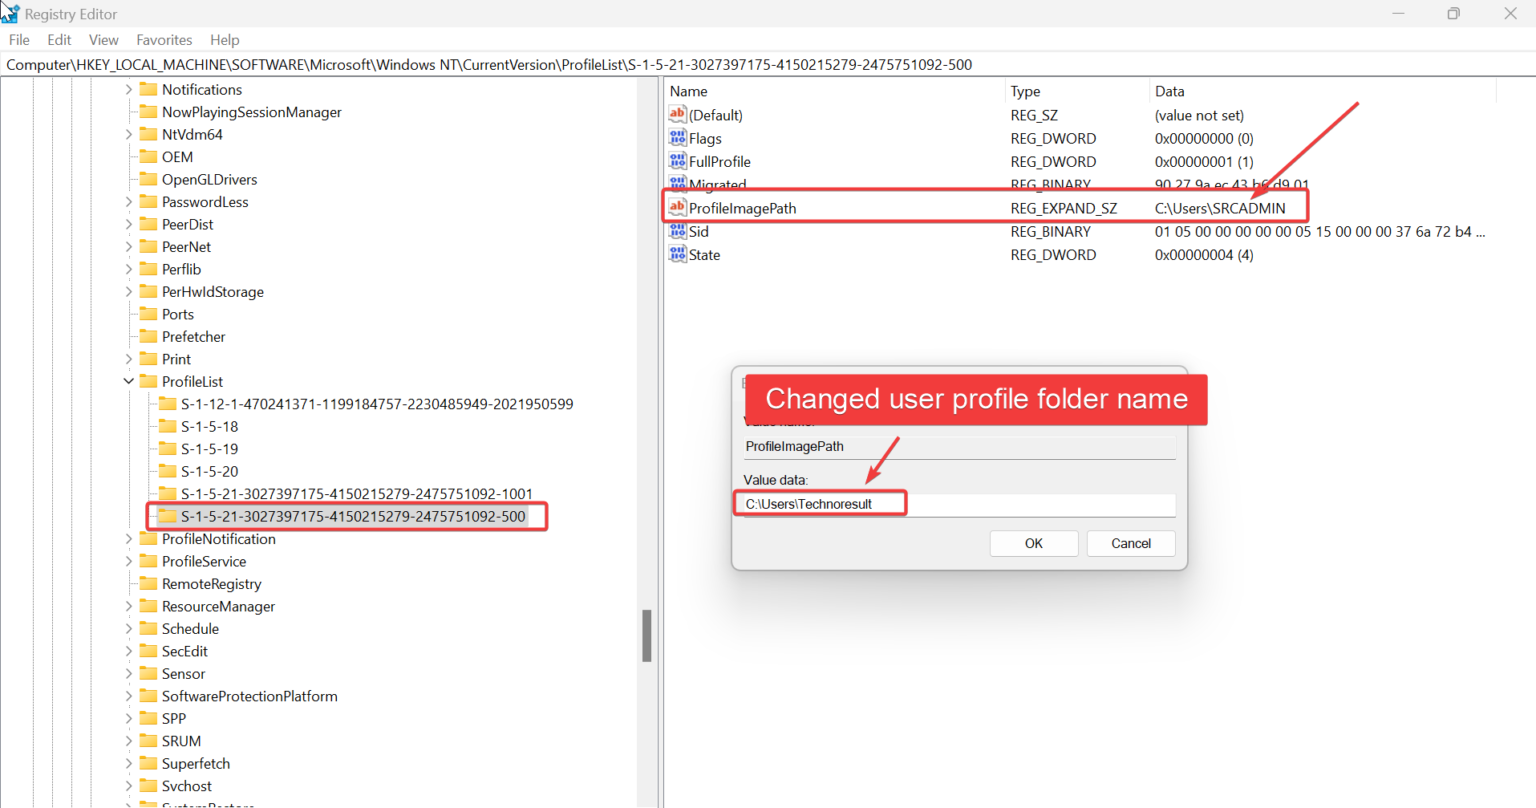
Task: Expand the SRUM tree node
Action: click(x=127, y=740)
